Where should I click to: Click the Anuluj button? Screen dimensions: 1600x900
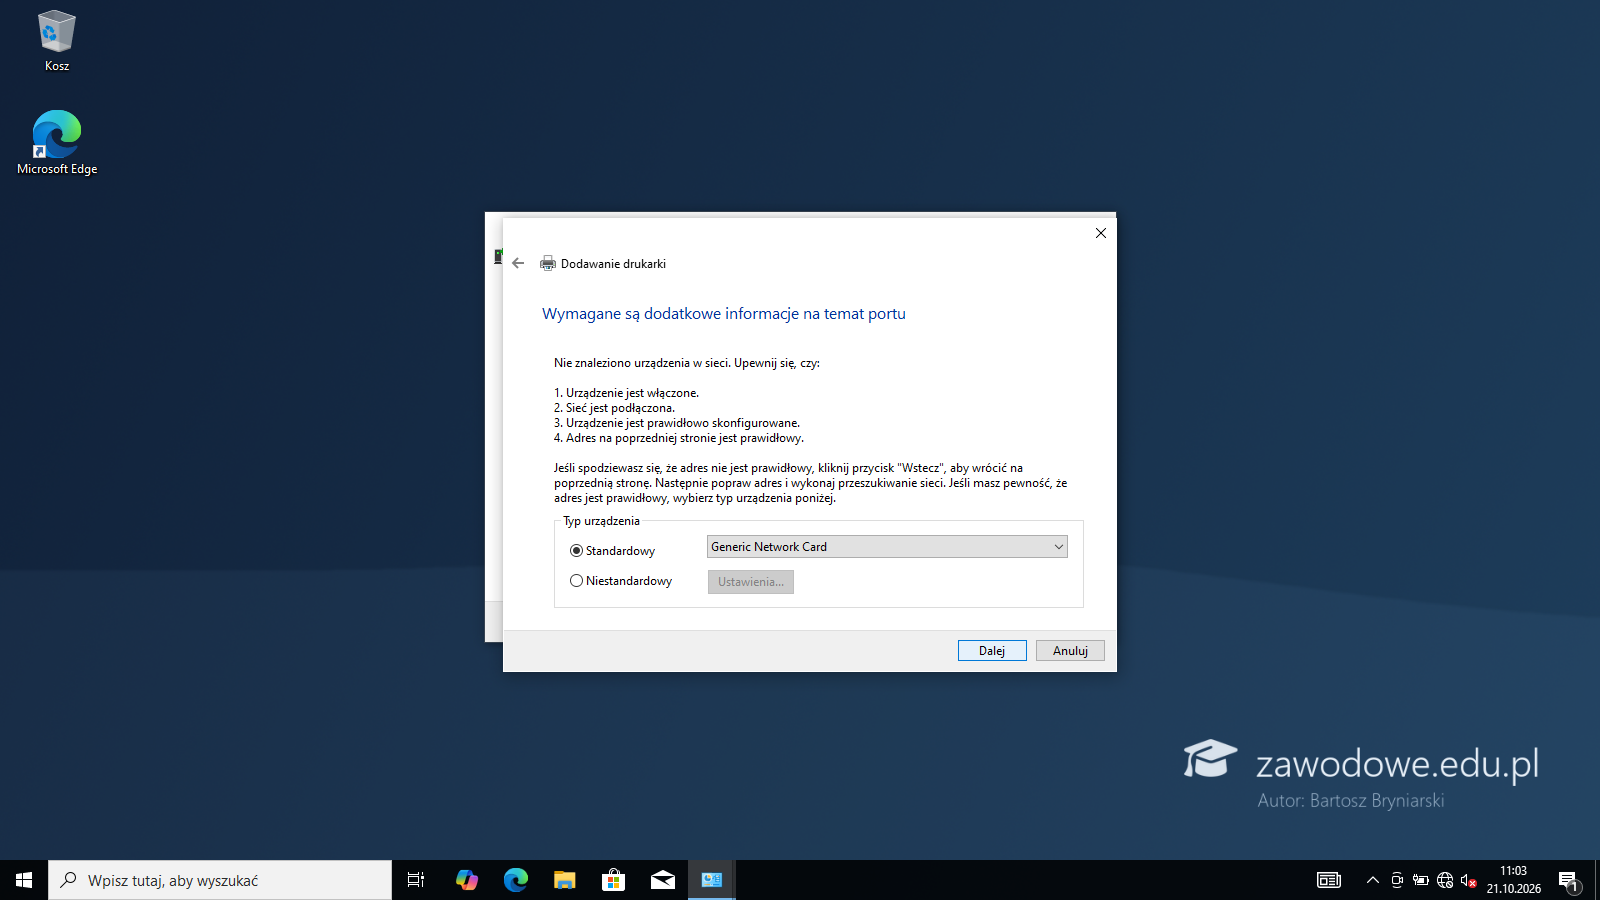coord(1070,651)
